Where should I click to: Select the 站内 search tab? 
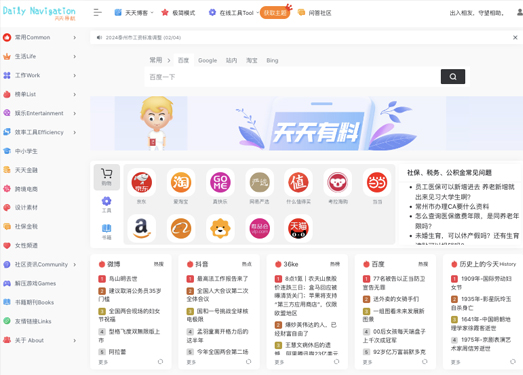click(x=231, y=60)
